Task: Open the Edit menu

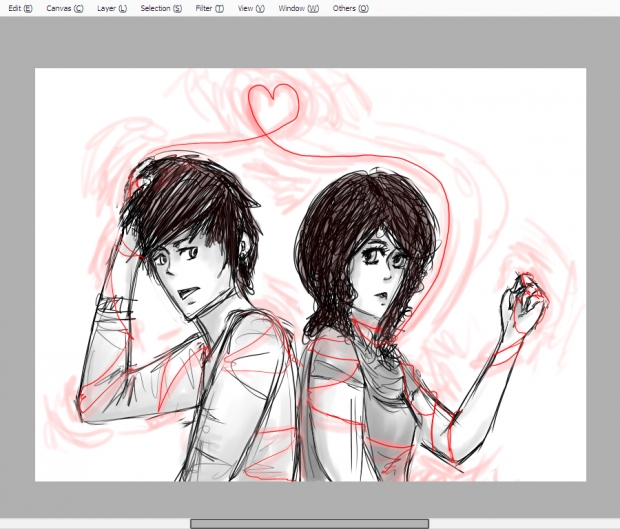Action: (x=20, y=8)
